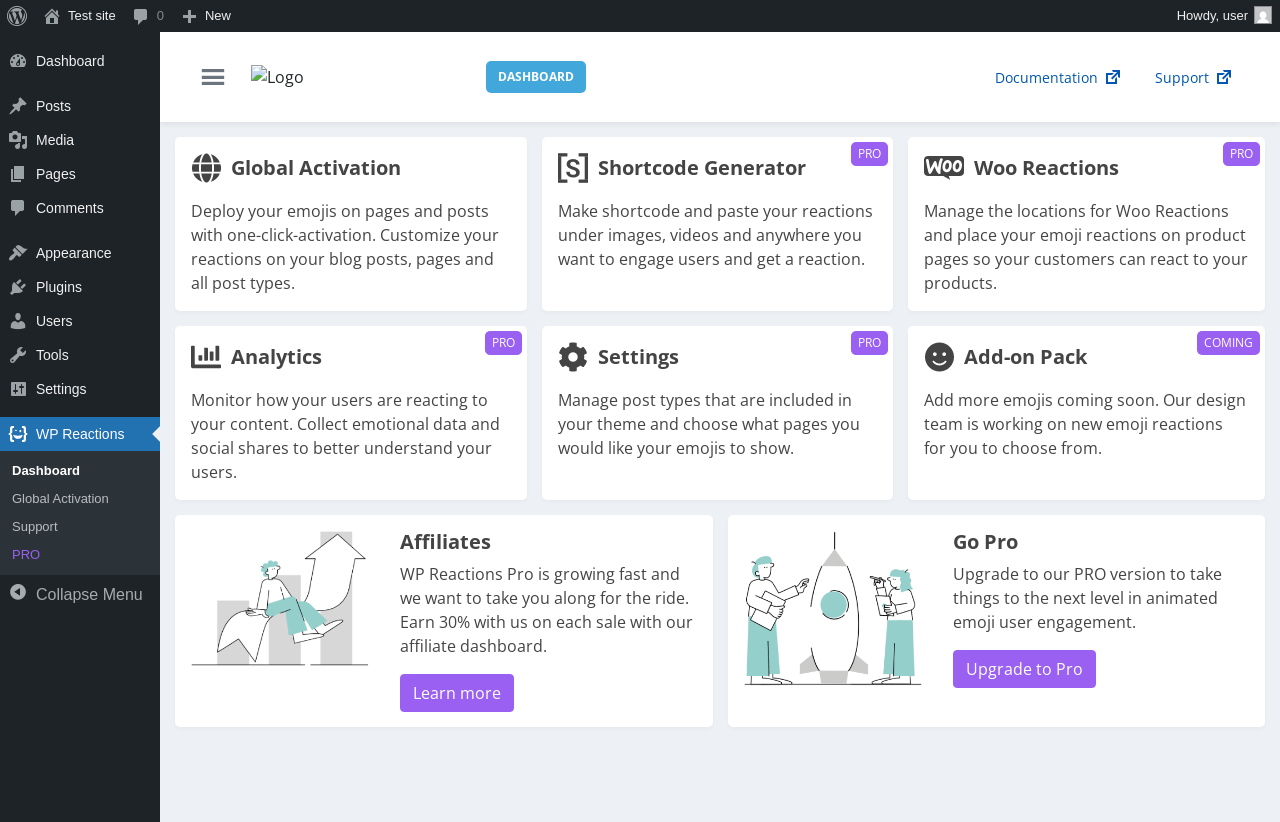This screenshot has width=1280, height=822.
Task: Click the Add-on Pack smiley icon
Action: pos(939,357)
